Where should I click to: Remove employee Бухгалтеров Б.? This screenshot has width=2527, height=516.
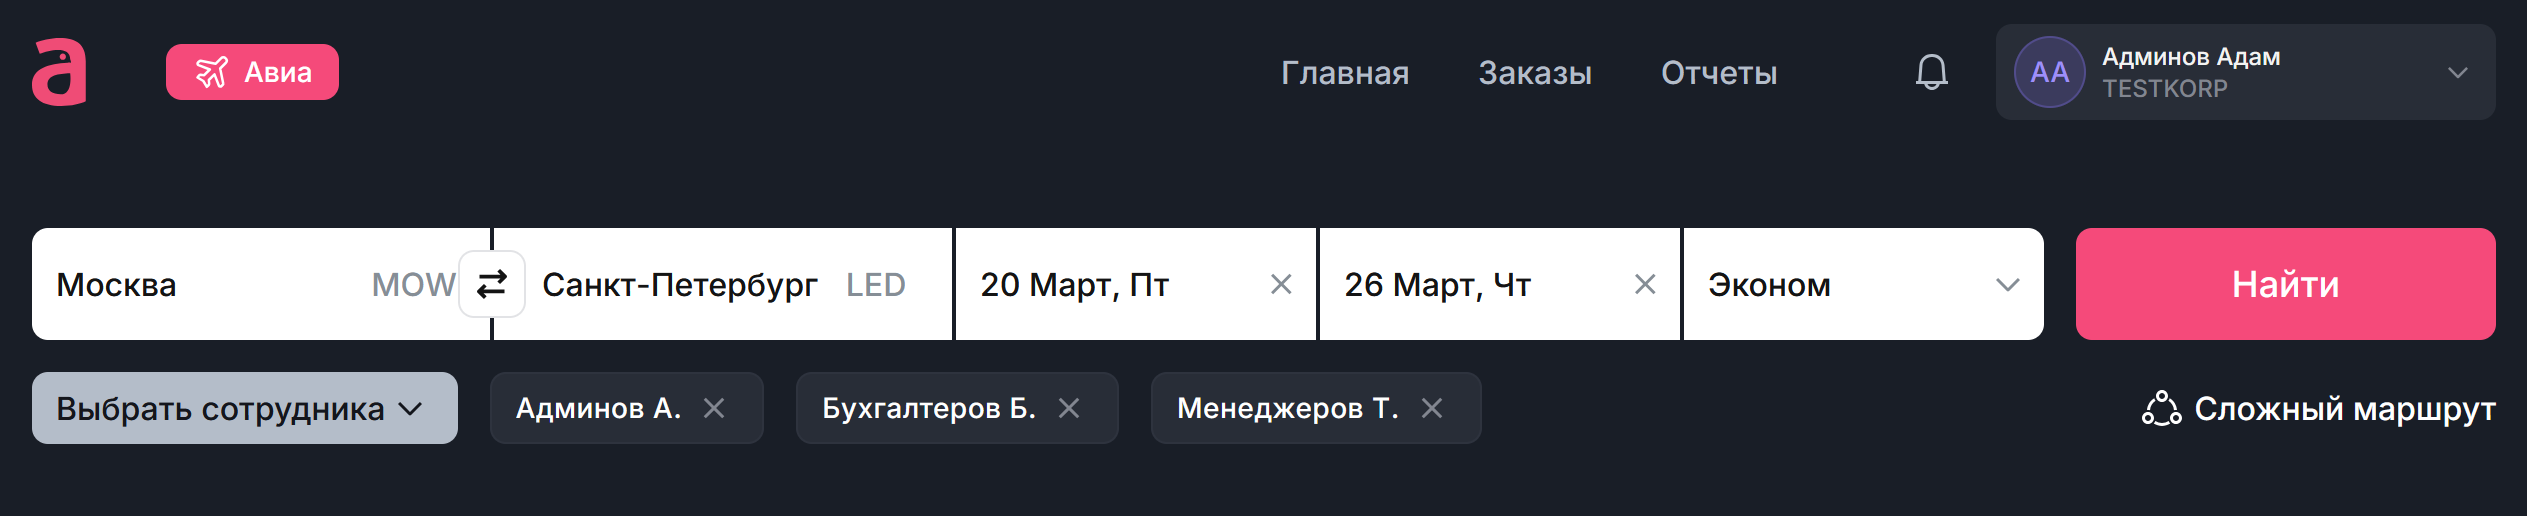(x=1069, y=408)
